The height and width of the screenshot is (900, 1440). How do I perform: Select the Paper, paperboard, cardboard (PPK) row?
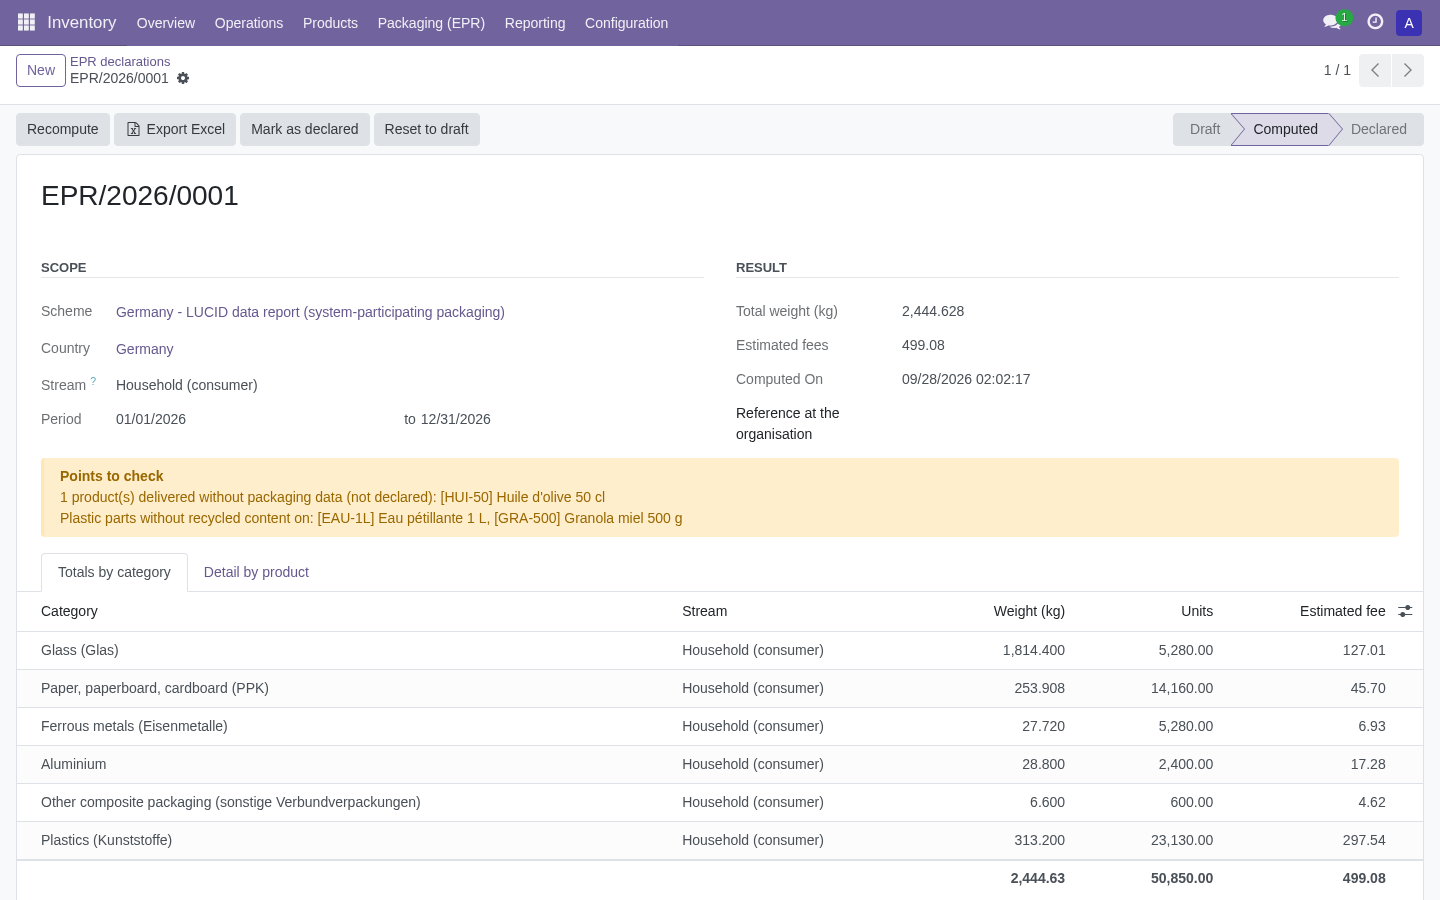pyautogui.click(x=720, y=688)
